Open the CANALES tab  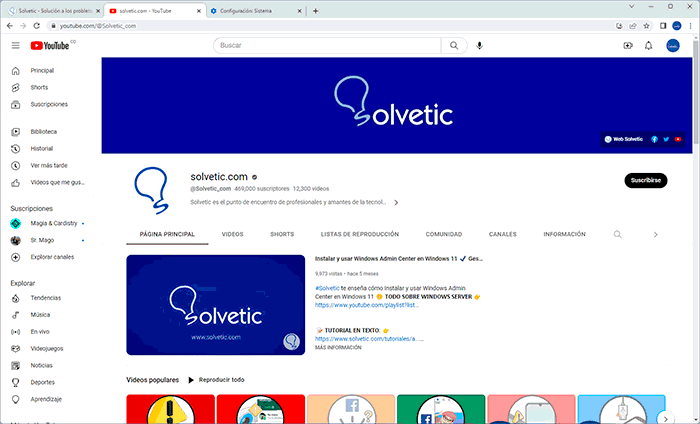pos(503,234)
